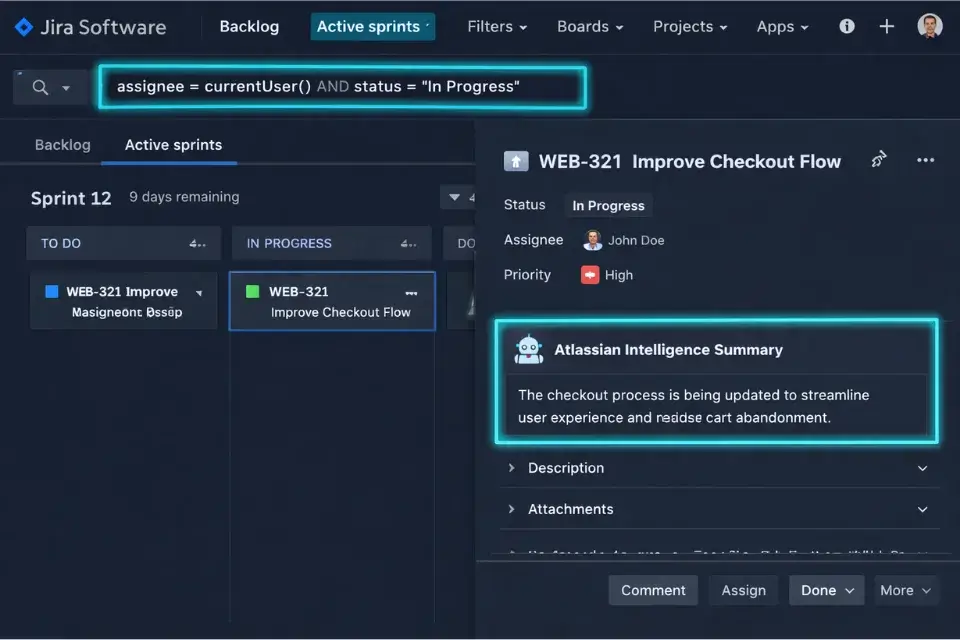Click the search magnifier icon
The width and height of the screenshot is (960, 640).
click(40, 87)
